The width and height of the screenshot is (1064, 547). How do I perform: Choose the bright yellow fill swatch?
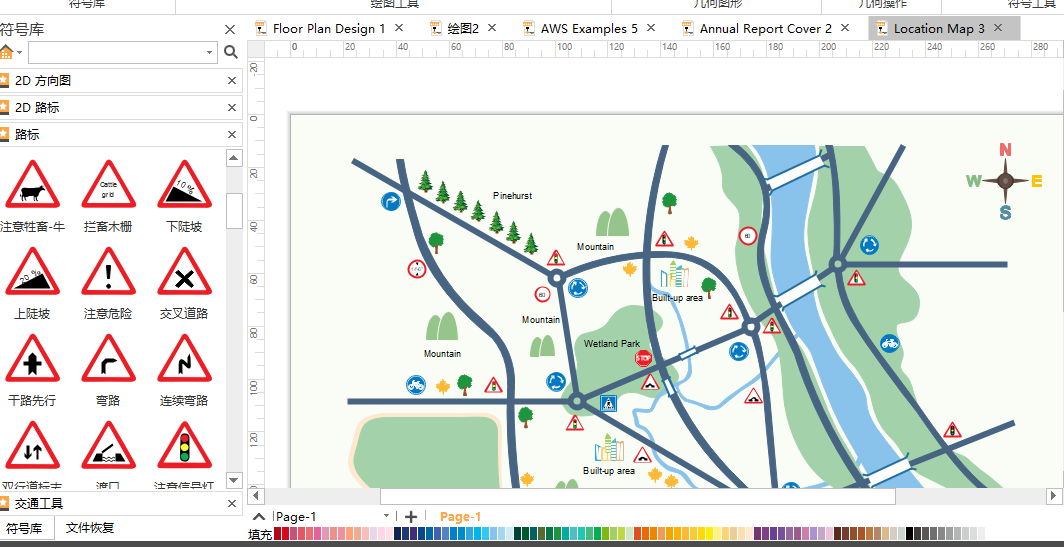pyautogui.click(x=709, y=533)
